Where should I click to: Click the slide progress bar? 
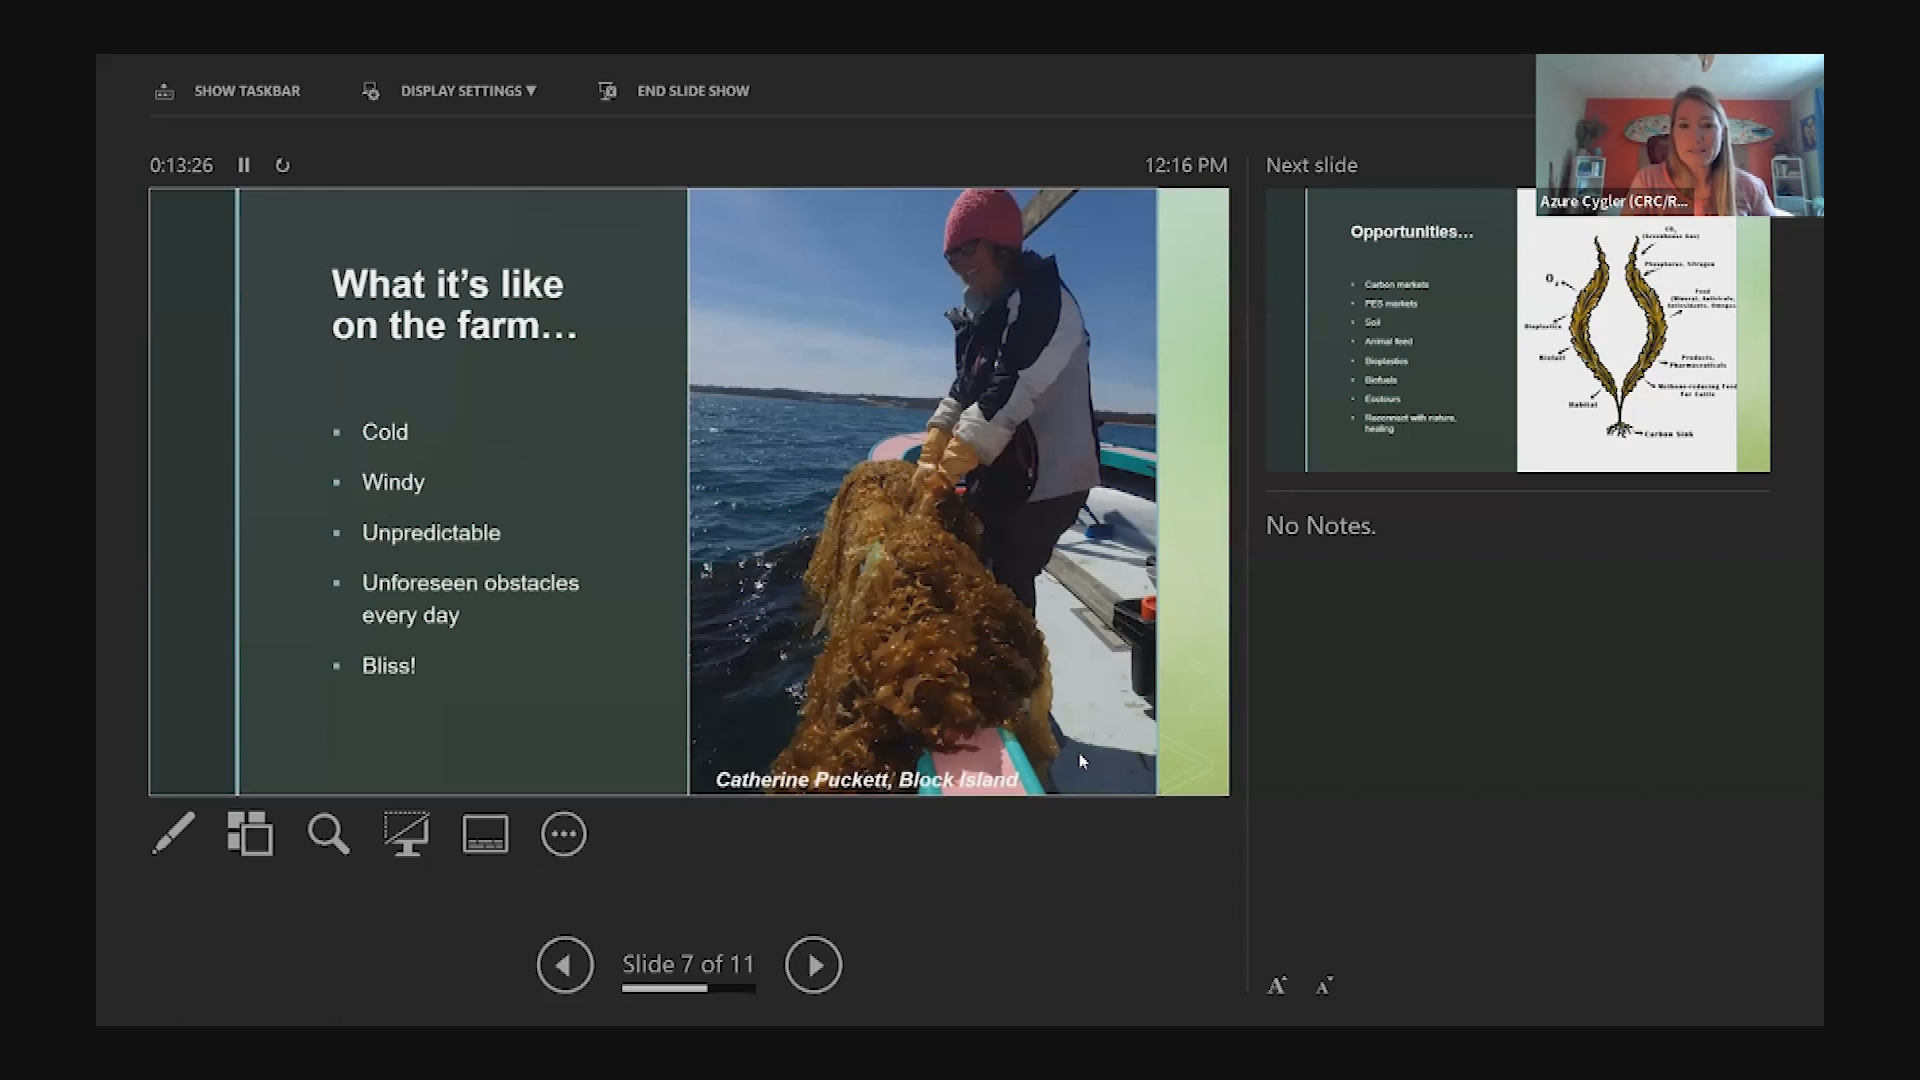tap(688, 988)
